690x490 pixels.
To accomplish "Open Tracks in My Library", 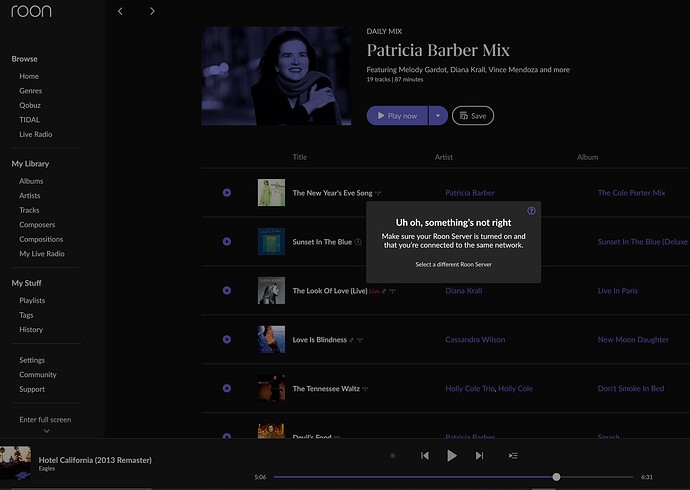I will pyautogui.click(x=29, y=210).
